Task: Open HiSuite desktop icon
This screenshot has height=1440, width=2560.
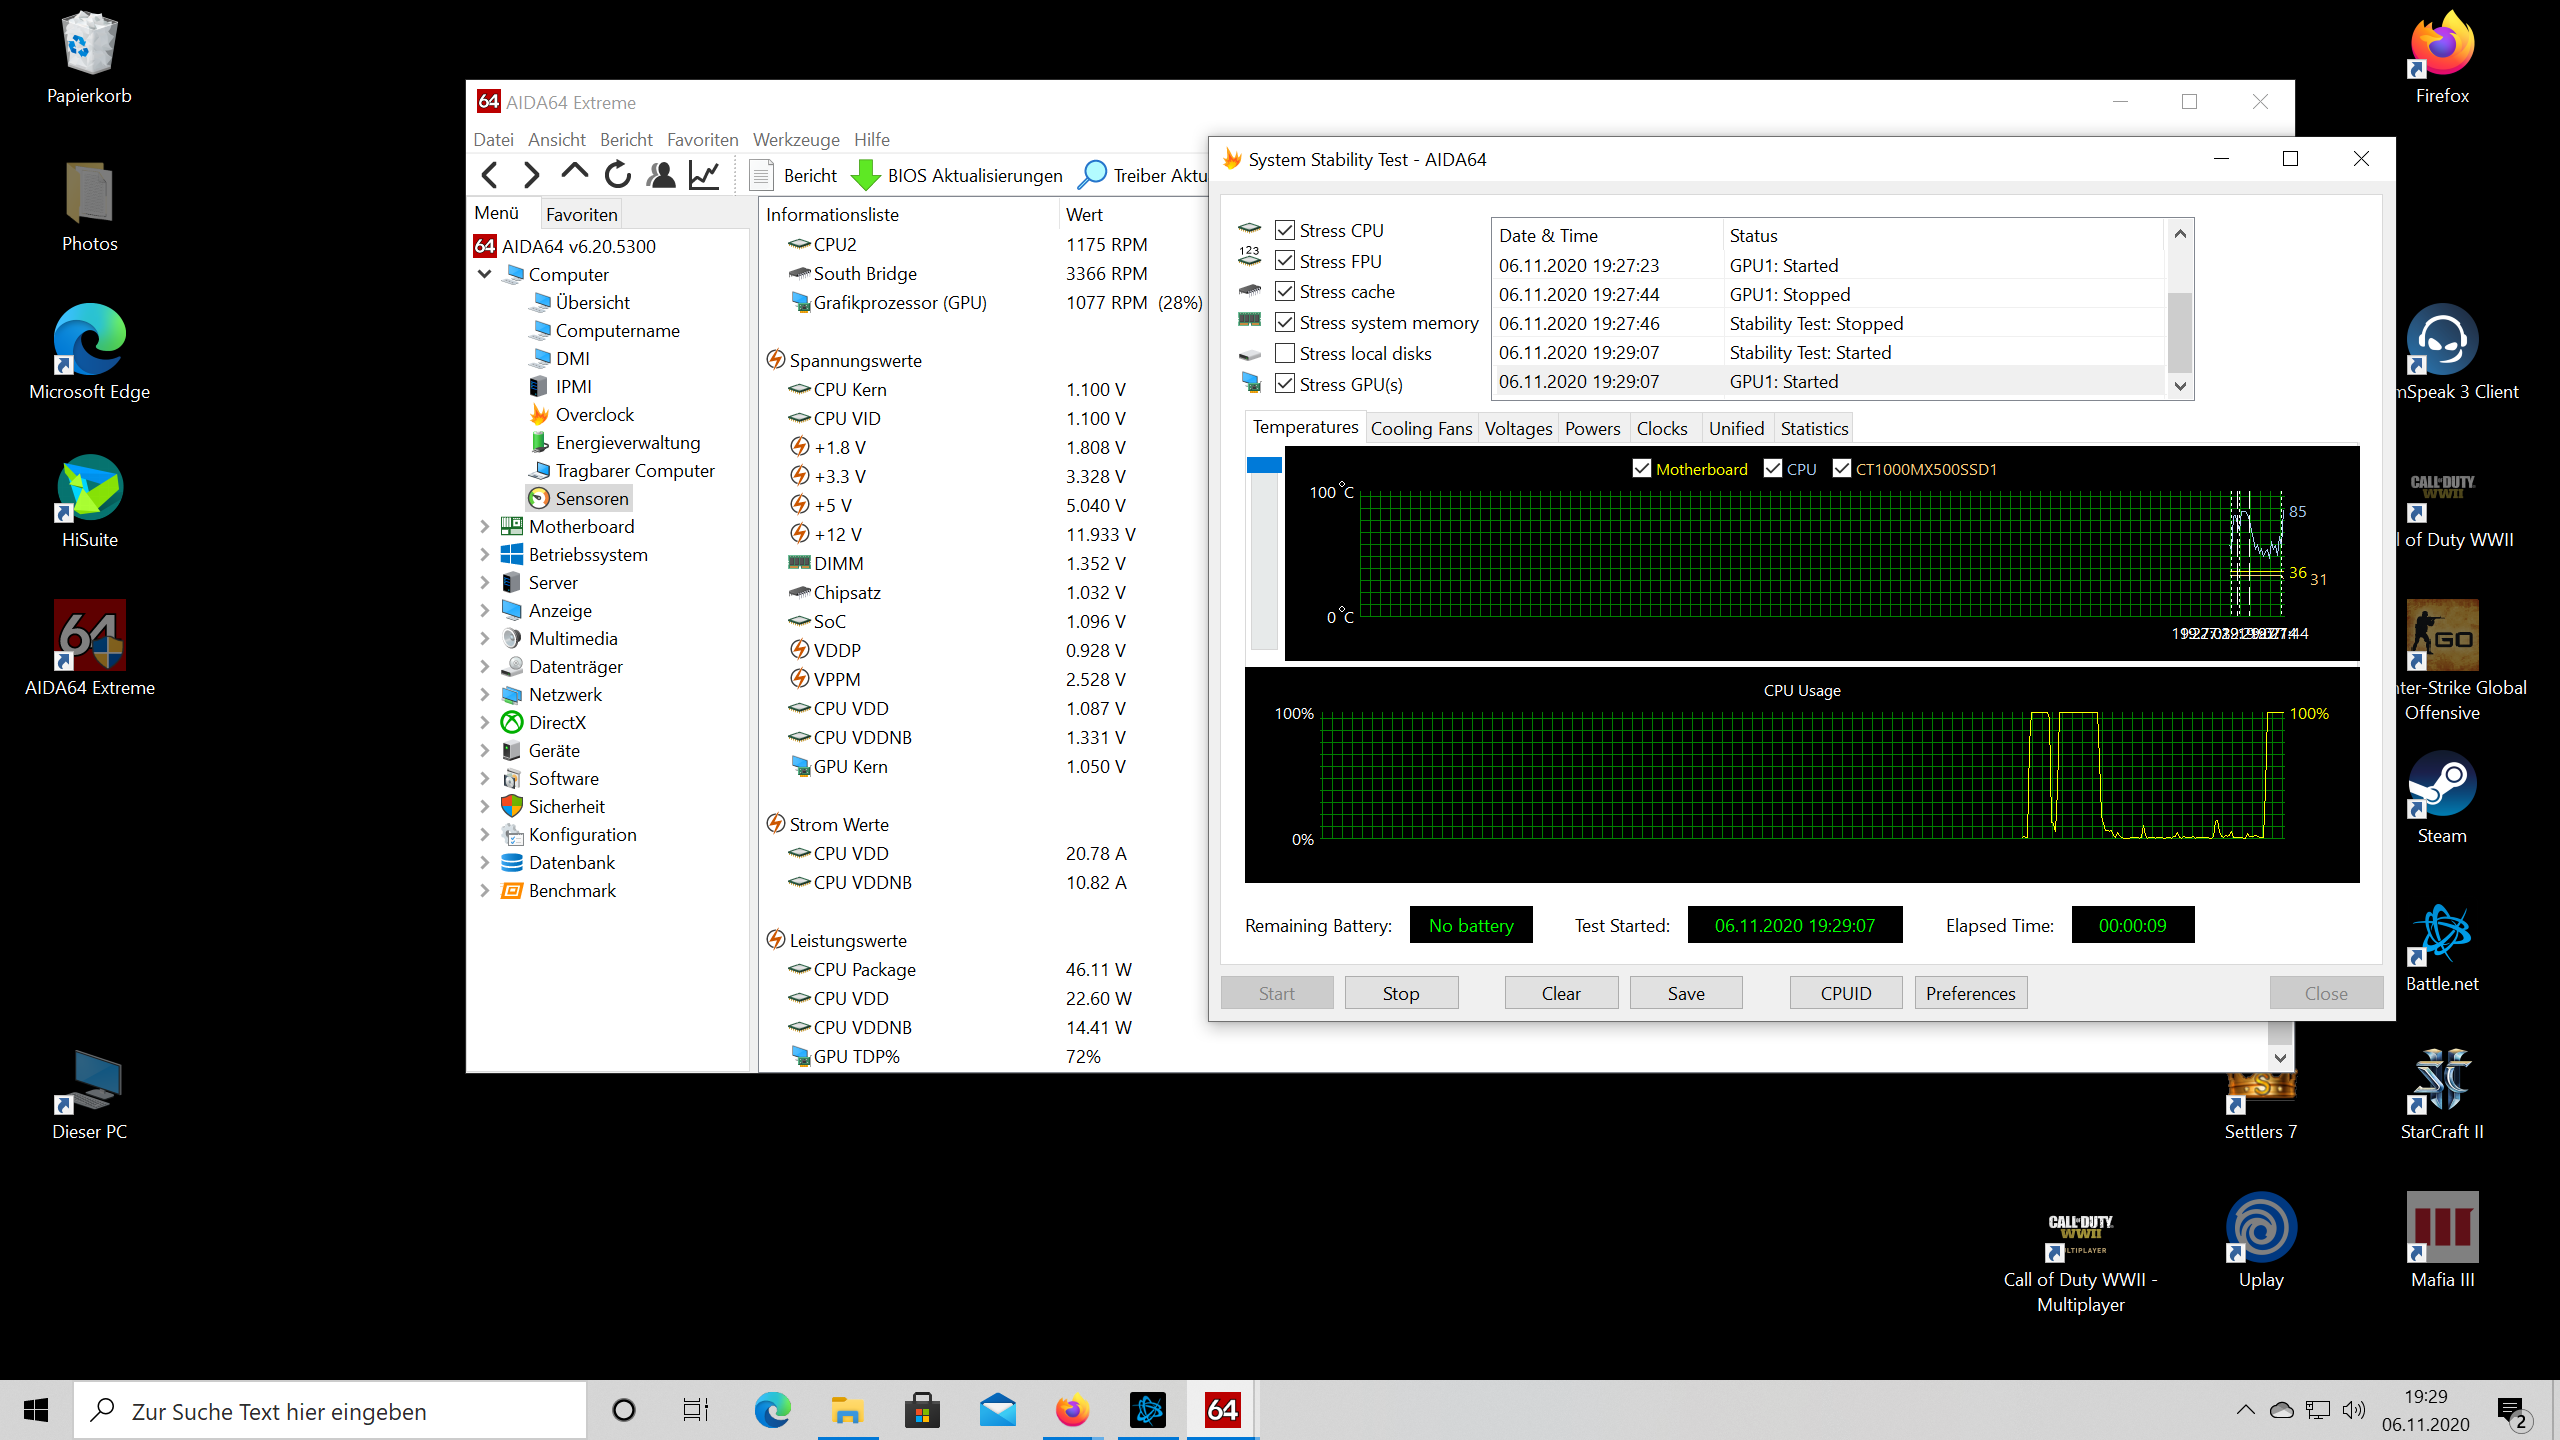Action: (x=90, y=502)
